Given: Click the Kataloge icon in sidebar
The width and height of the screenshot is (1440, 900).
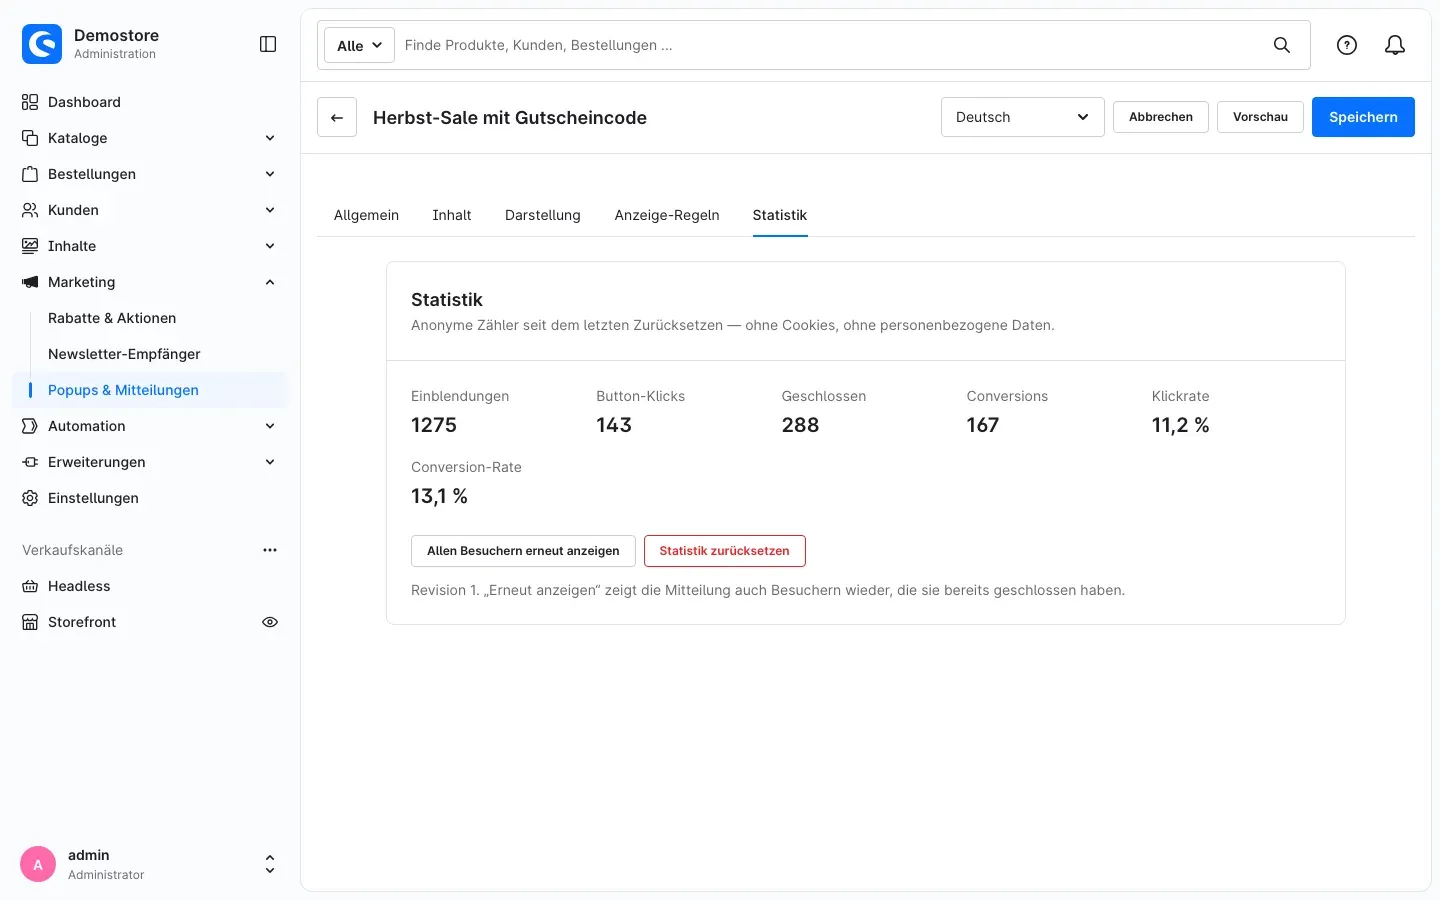Looking at the screenshot, I should point(30,138).
